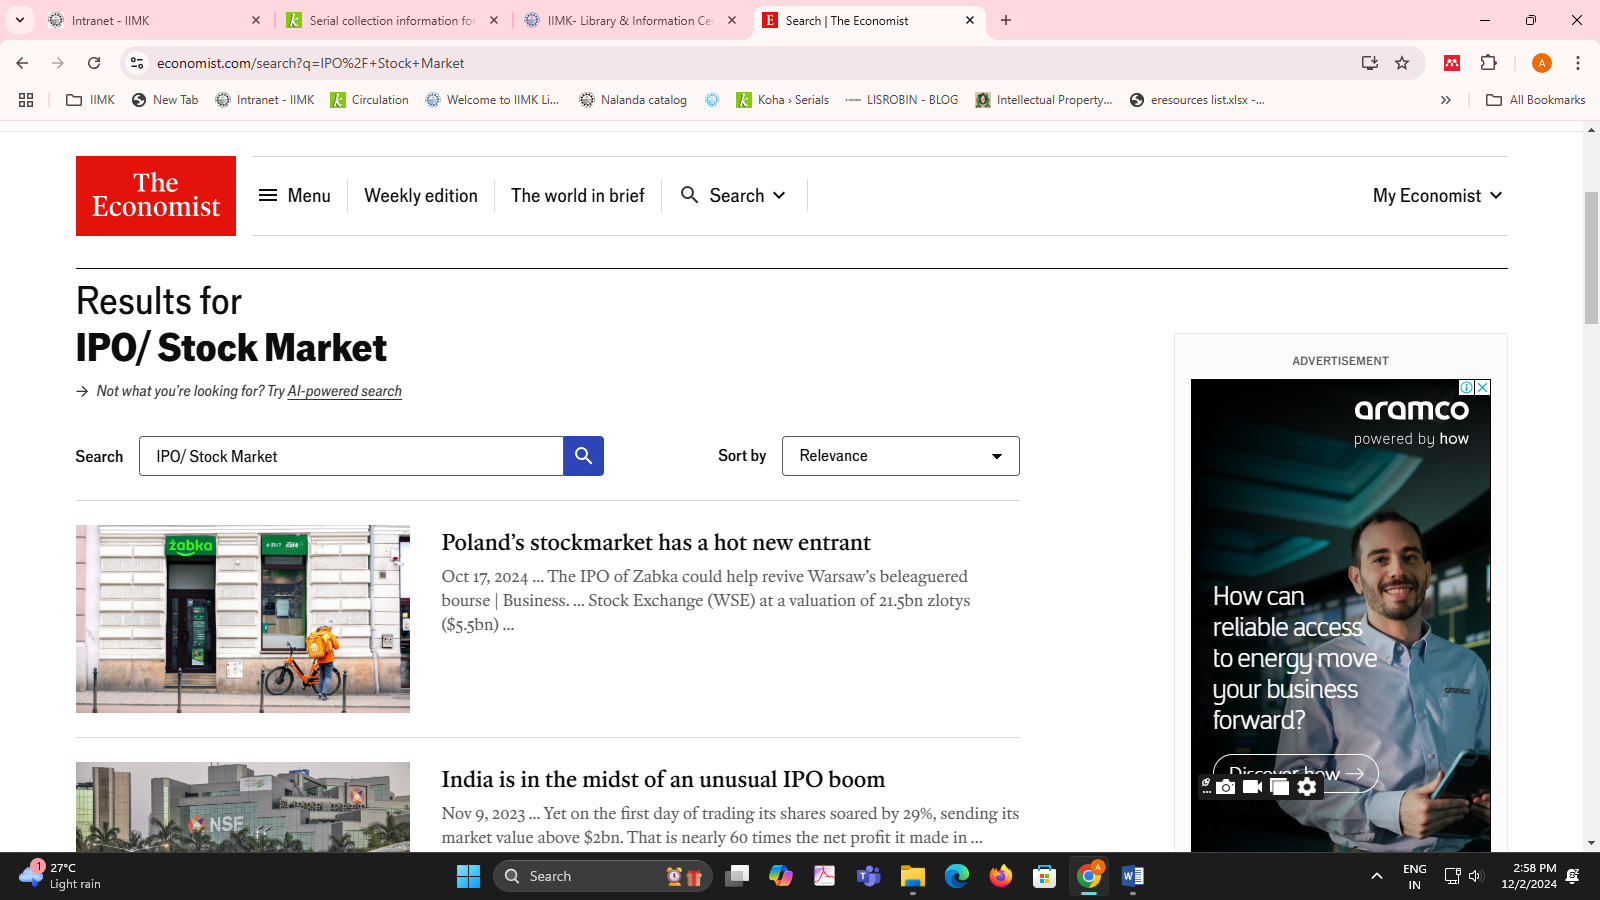Image resolution: width=1600 pixels, height=900 pixels.
Task: Expand the Sort by Relevance dropdown
Action: click(900, 456)
